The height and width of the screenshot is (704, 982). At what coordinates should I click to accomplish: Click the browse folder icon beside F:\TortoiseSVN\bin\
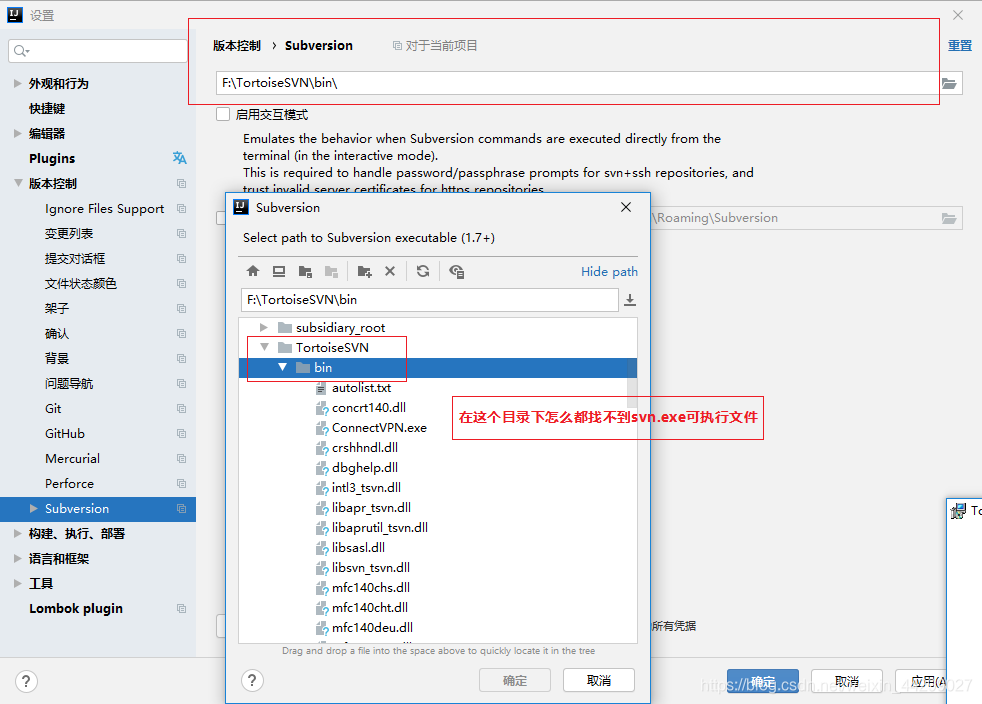949,83
